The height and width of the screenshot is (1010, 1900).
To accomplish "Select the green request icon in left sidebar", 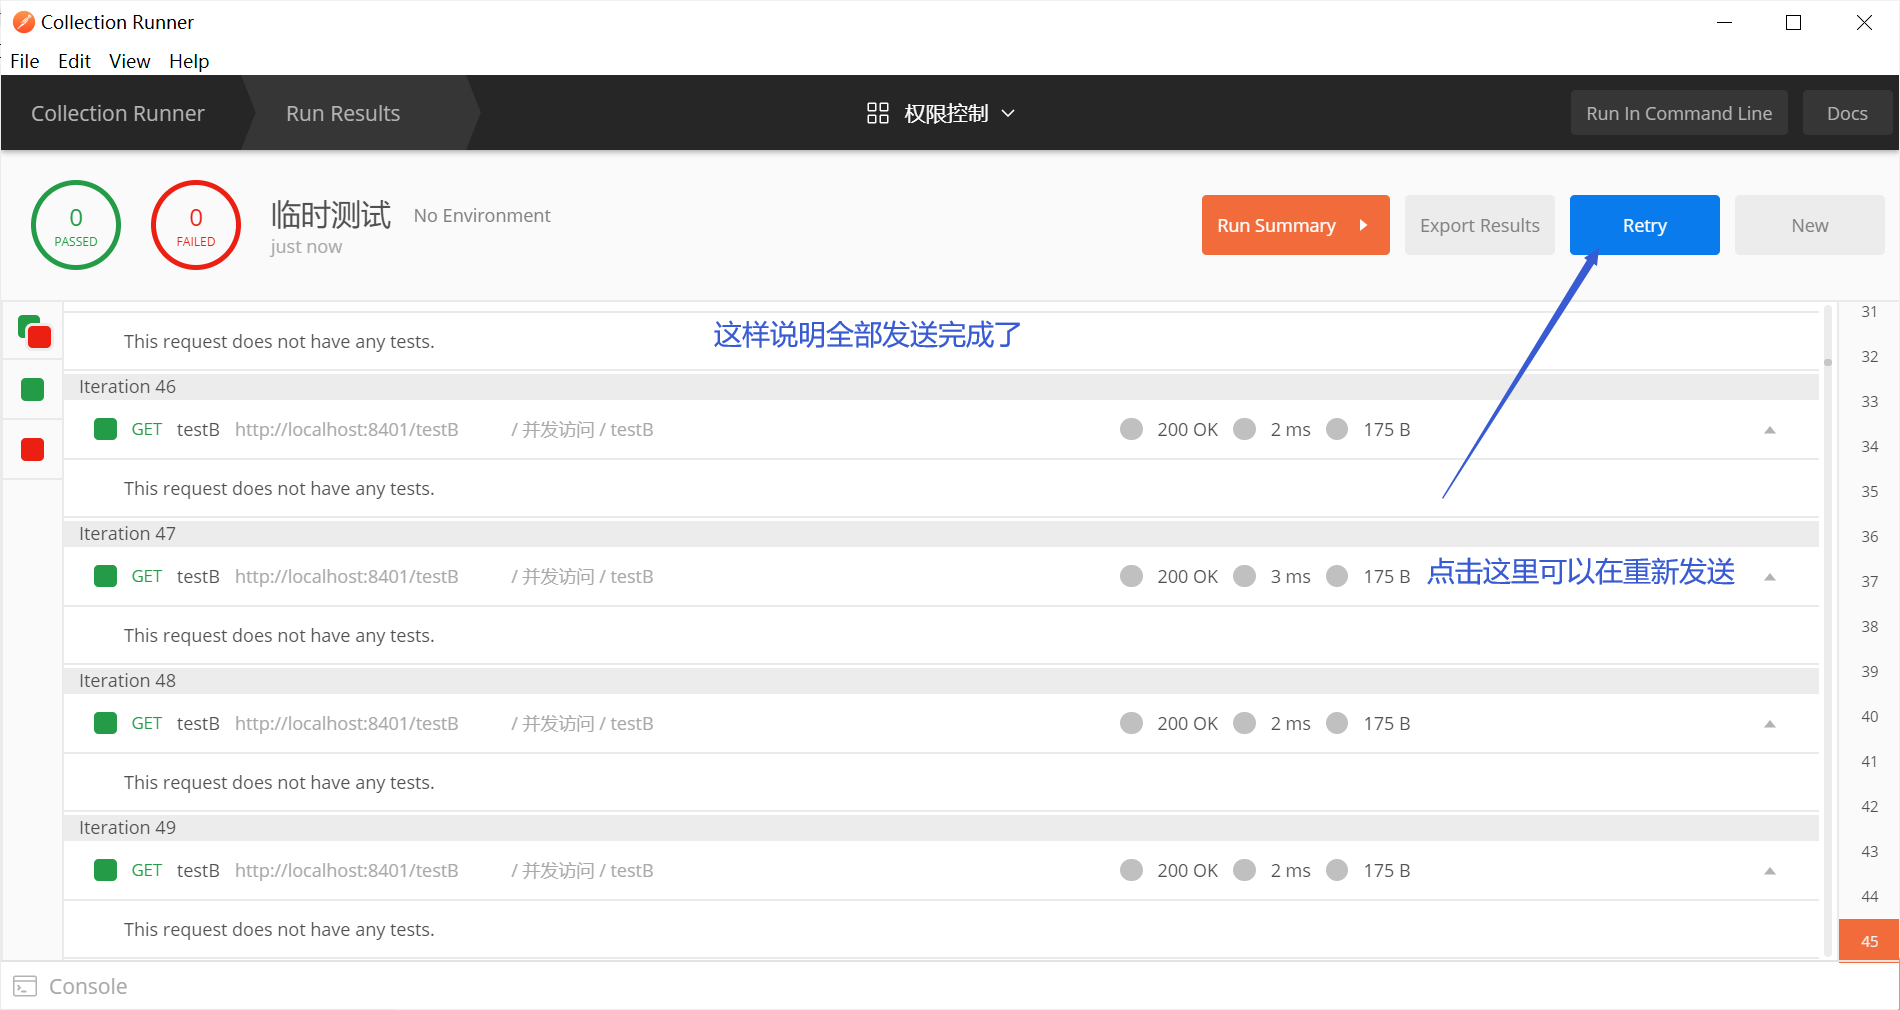I will click(x=33, y=389).
